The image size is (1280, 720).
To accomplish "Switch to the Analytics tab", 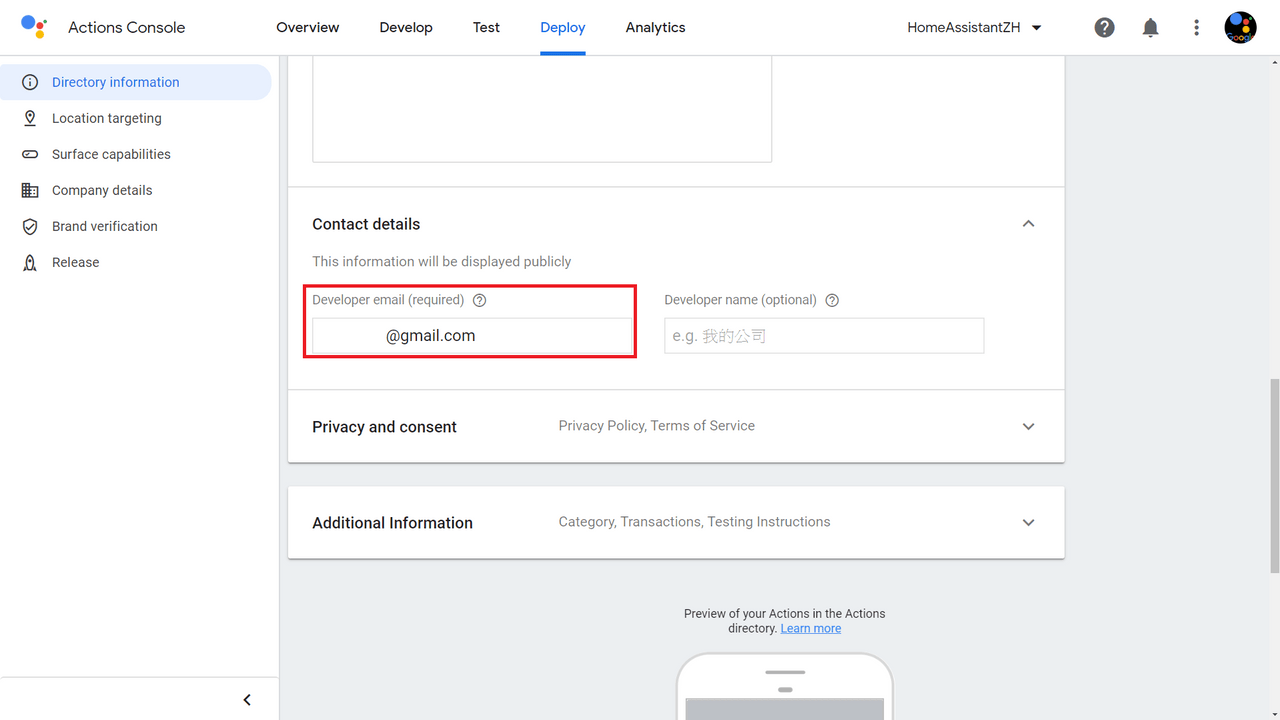I will [655, 28].
